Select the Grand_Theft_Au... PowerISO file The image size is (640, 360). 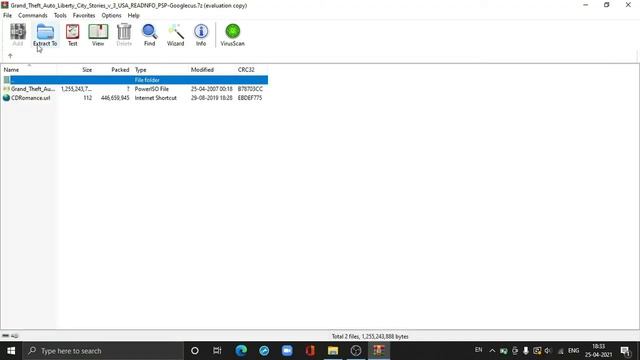(135, 89)
